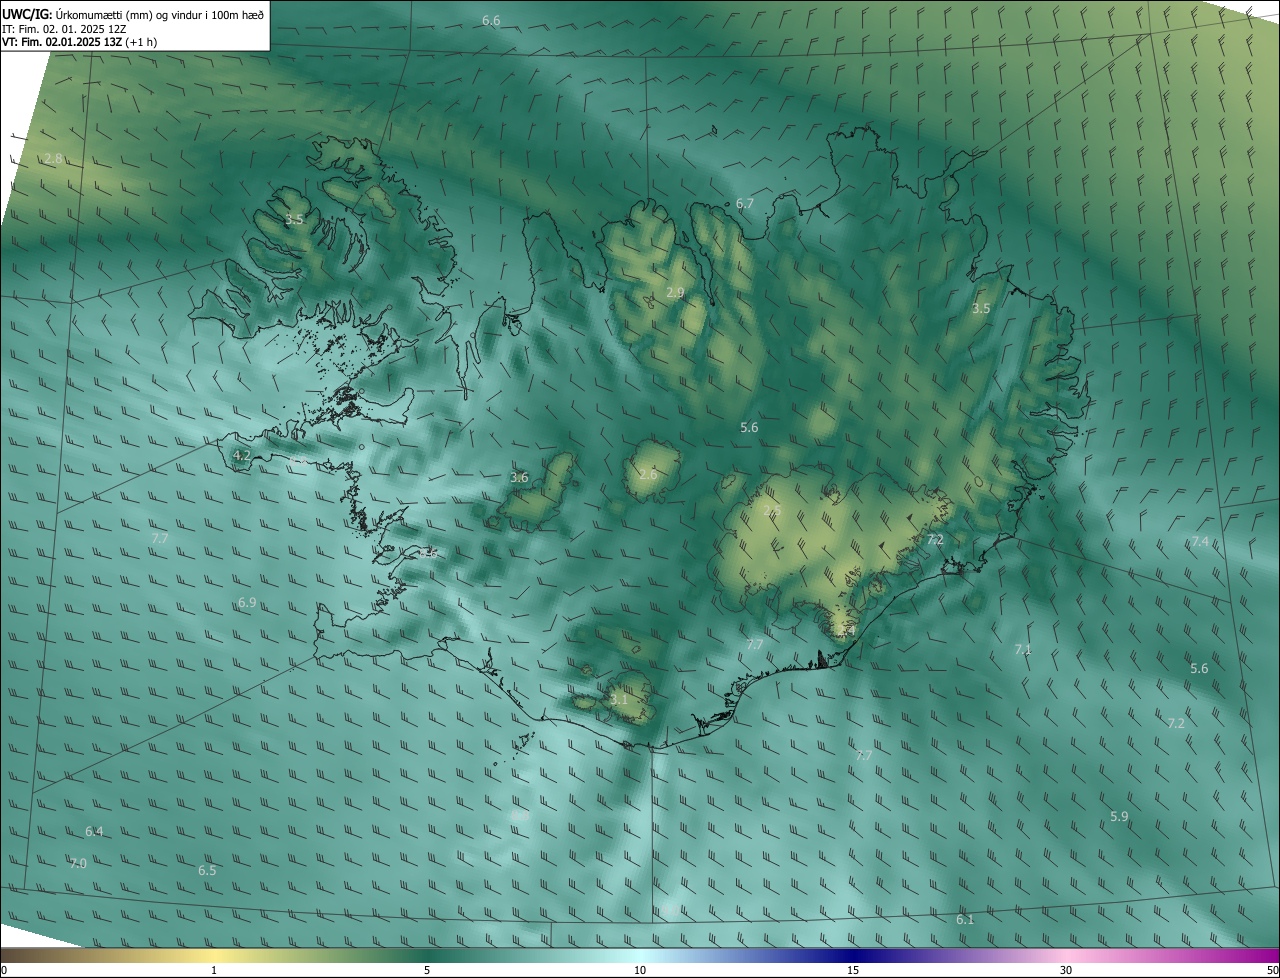Click the 0 tick on the color scale
This screenshot has width=1280, height=978.
click(4, 970)
